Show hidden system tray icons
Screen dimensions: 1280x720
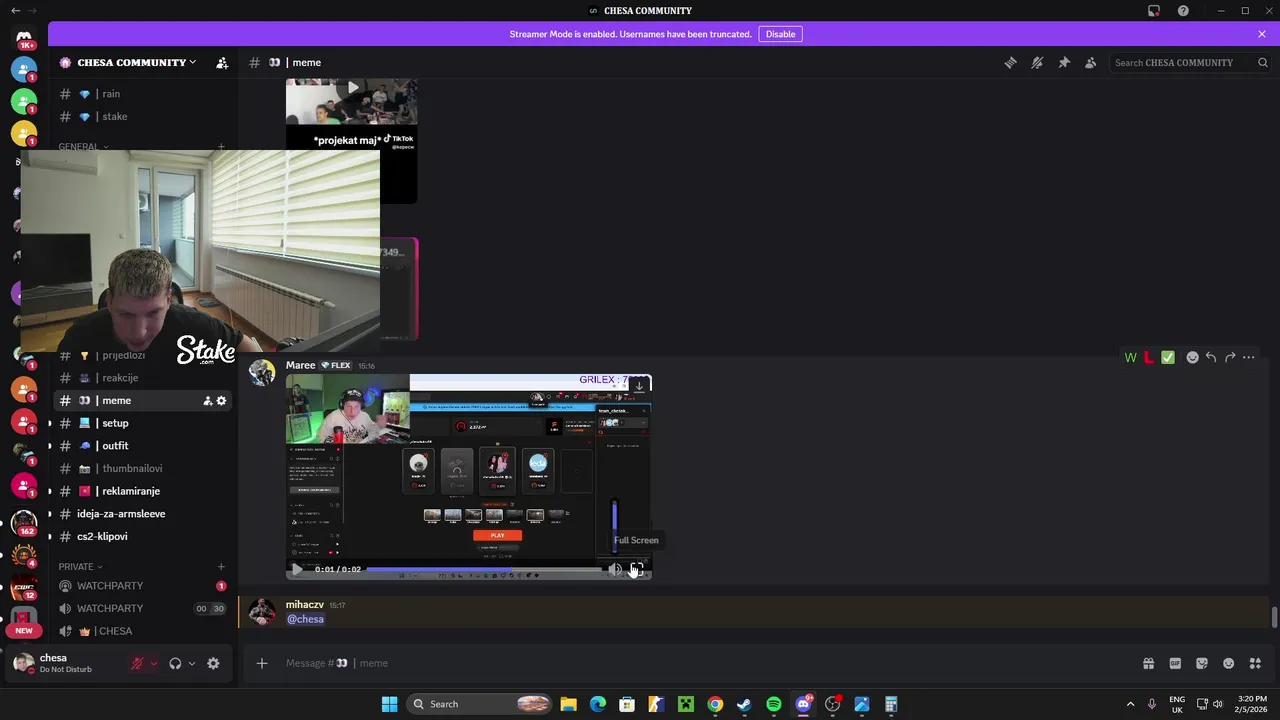click(x=1130, y=704)
